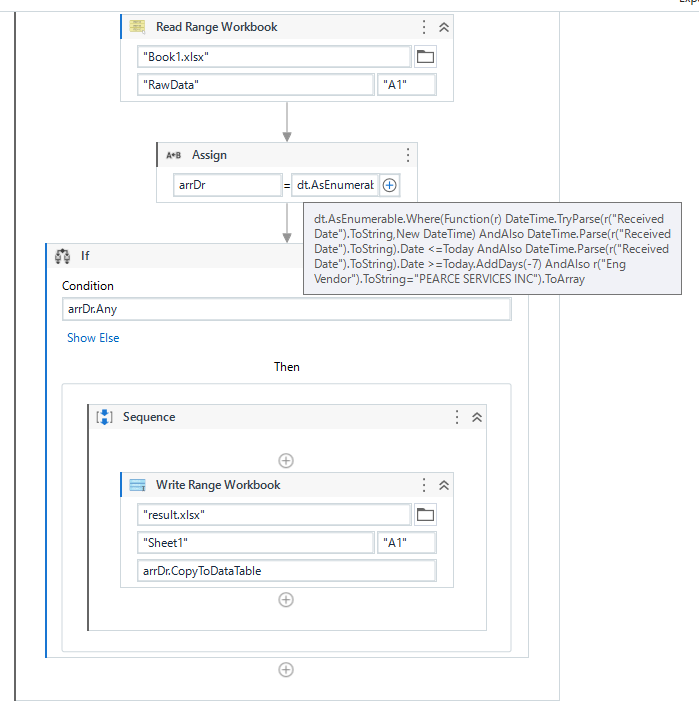Edit the dt.AsEnumerable value expression field

click(x=335, y=185)
